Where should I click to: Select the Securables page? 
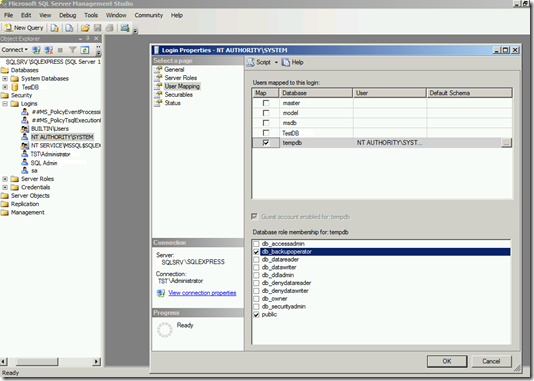tap(178, 94)
